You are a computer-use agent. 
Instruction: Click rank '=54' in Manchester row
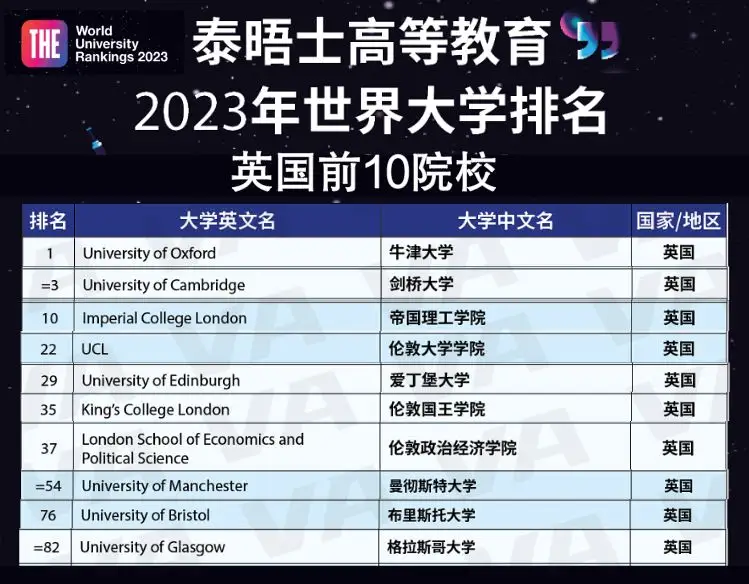tap(48, 486)
